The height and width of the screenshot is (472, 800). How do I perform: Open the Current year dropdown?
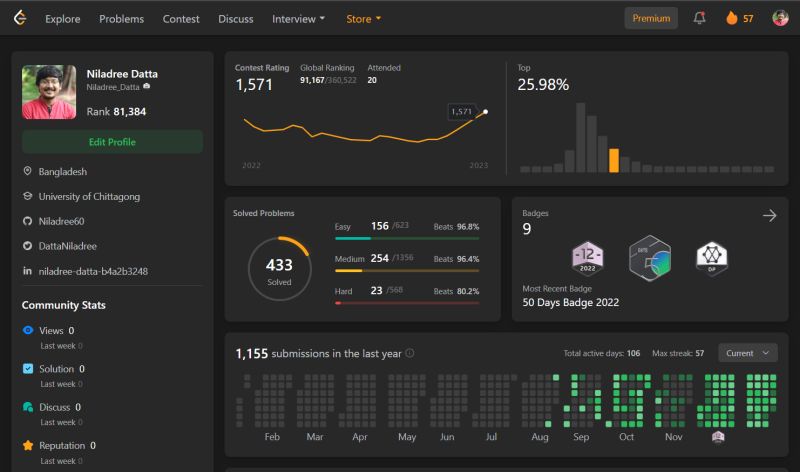(x=747, y=353)
